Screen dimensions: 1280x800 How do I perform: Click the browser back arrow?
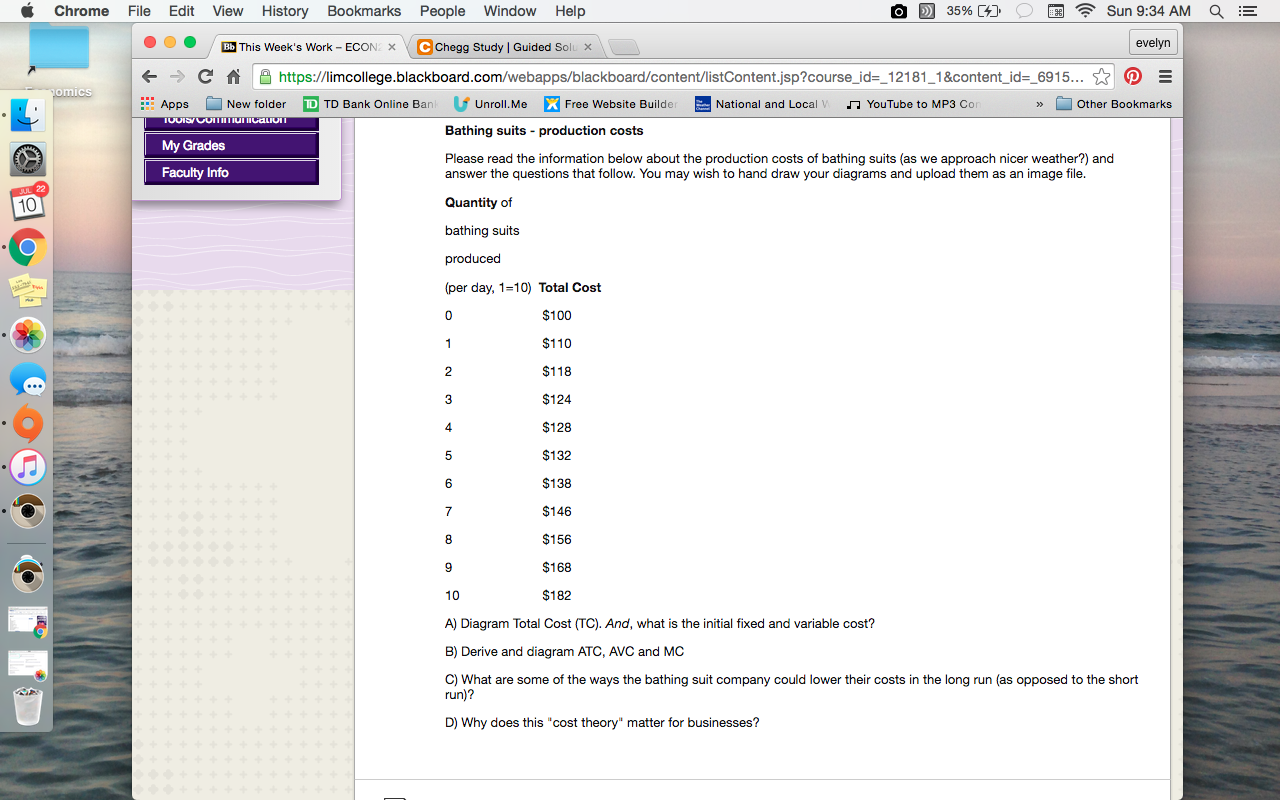pos(149,77)
